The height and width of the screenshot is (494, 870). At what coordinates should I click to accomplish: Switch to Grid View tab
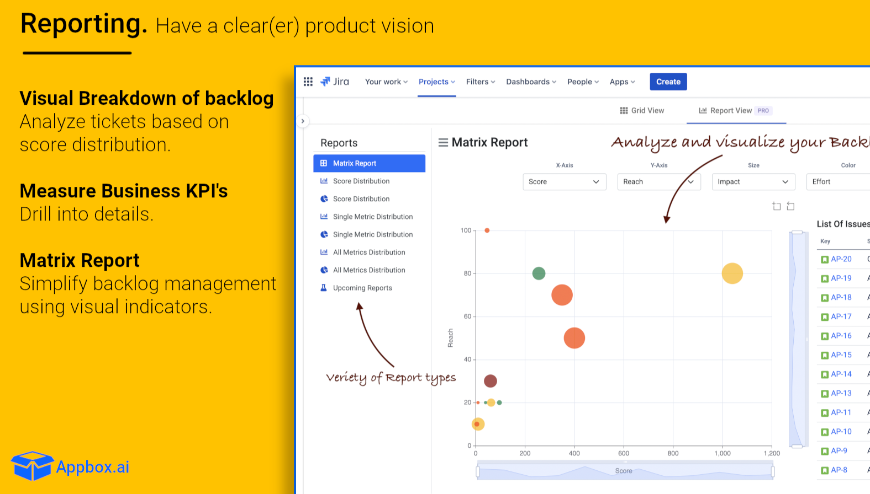click(642, 110)
